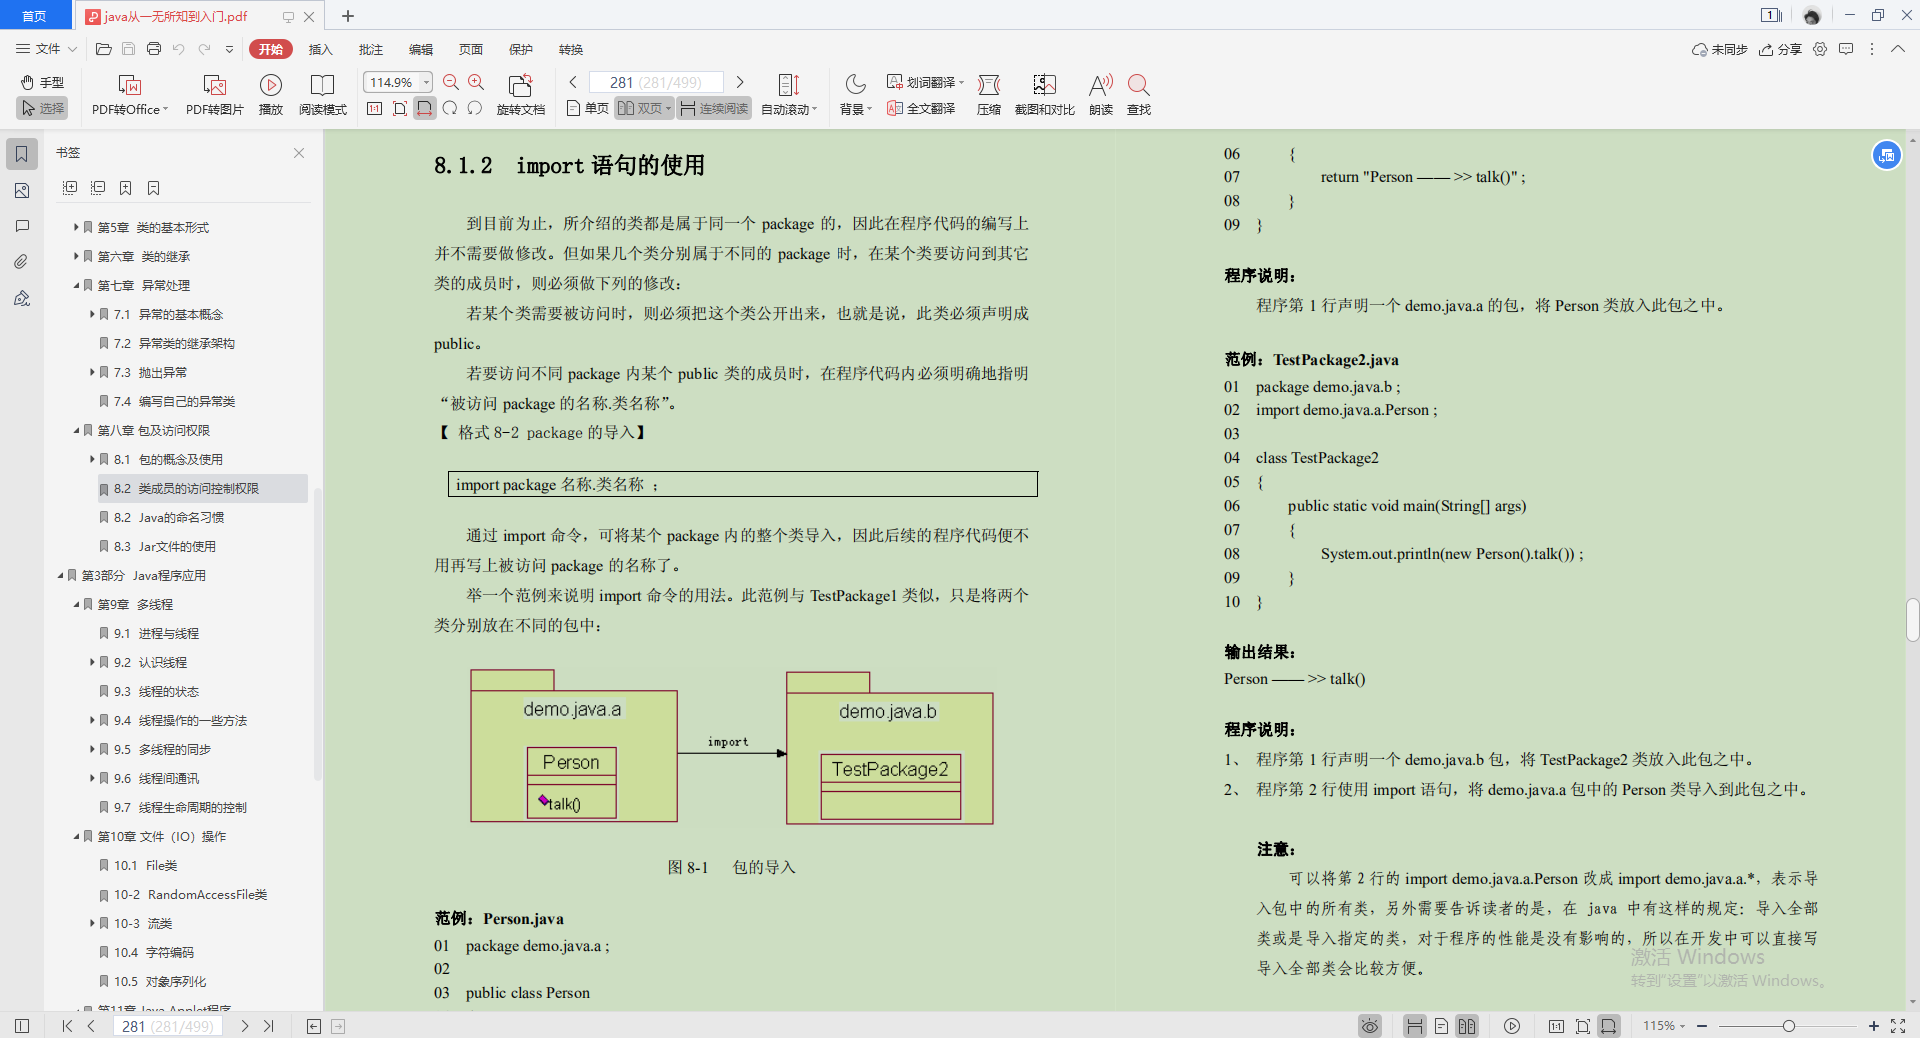The image size is (1920, 1038).
Task: Switch to the 批注 ribbon tab
Action: [x=370, y=49]
